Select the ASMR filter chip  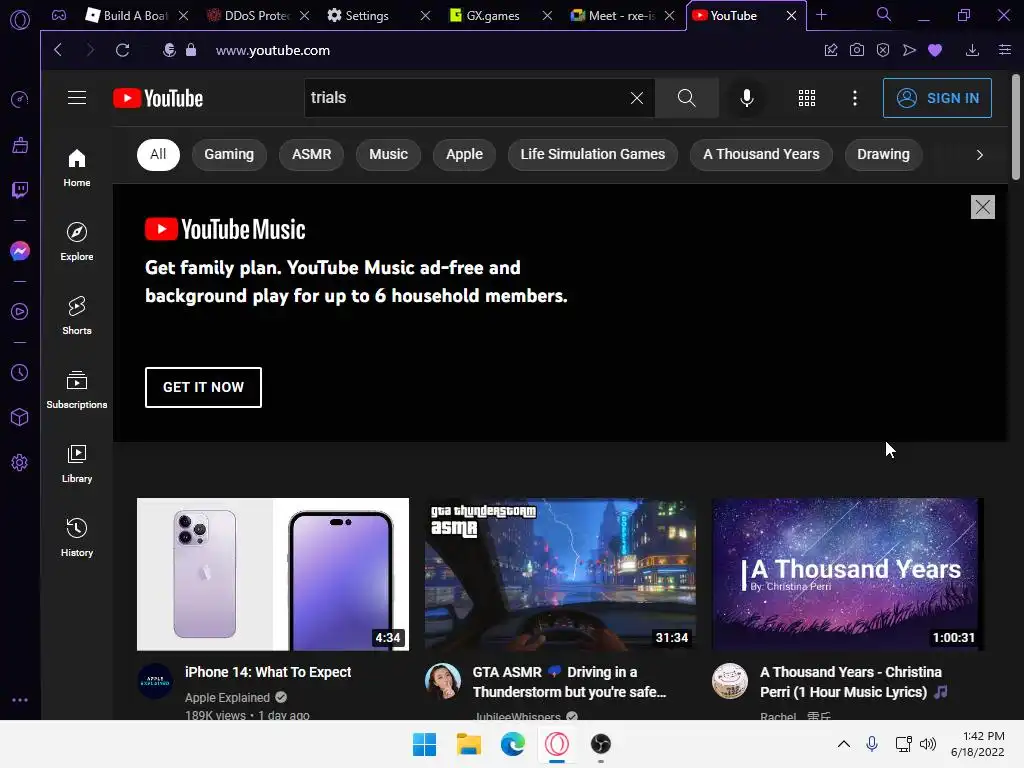click(x=312, y=155)
